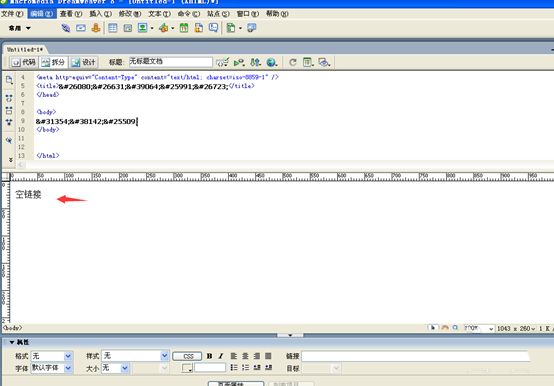Toggle align center in properties
554x386 pixels.
pos(245,356)
